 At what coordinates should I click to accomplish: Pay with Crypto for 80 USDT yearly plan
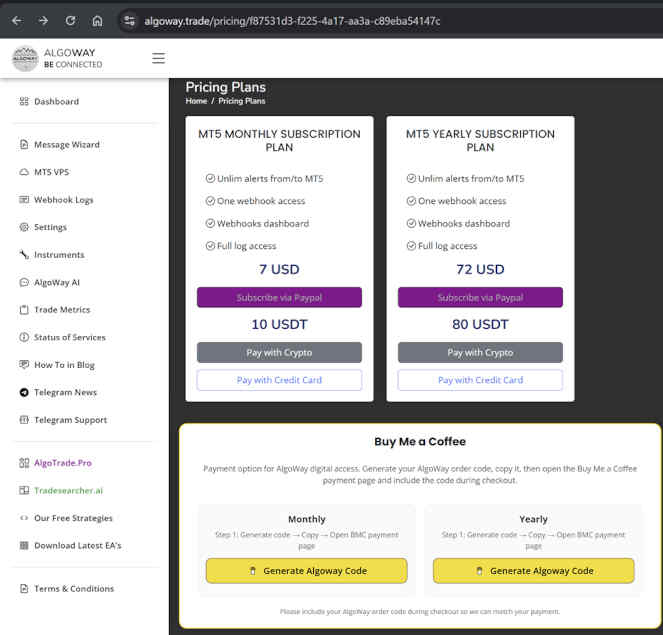[480, 353]
